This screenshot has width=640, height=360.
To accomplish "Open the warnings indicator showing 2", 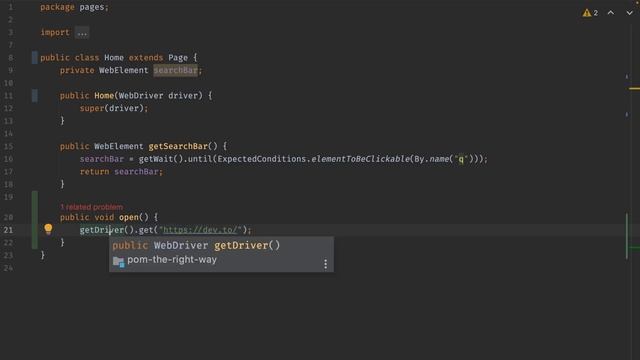I will coord(590,13).
